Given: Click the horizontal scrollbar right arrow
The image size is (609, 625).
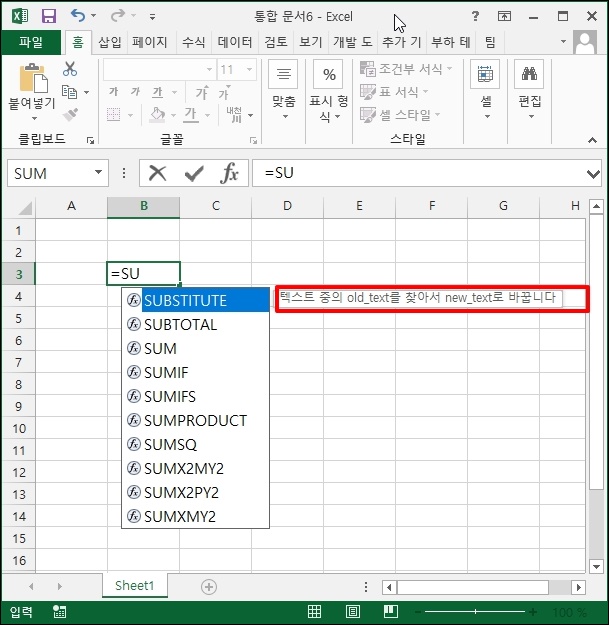Looking at the screenshot, I should [578, 587].
